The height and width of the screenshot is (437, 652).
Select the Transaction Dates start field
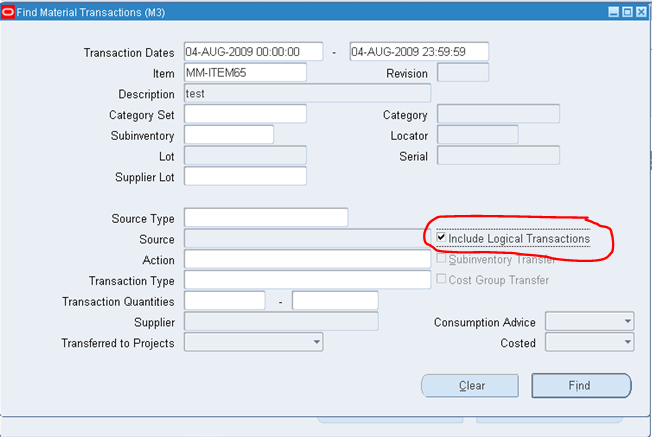pyautogui.click(x=254, y=52)
